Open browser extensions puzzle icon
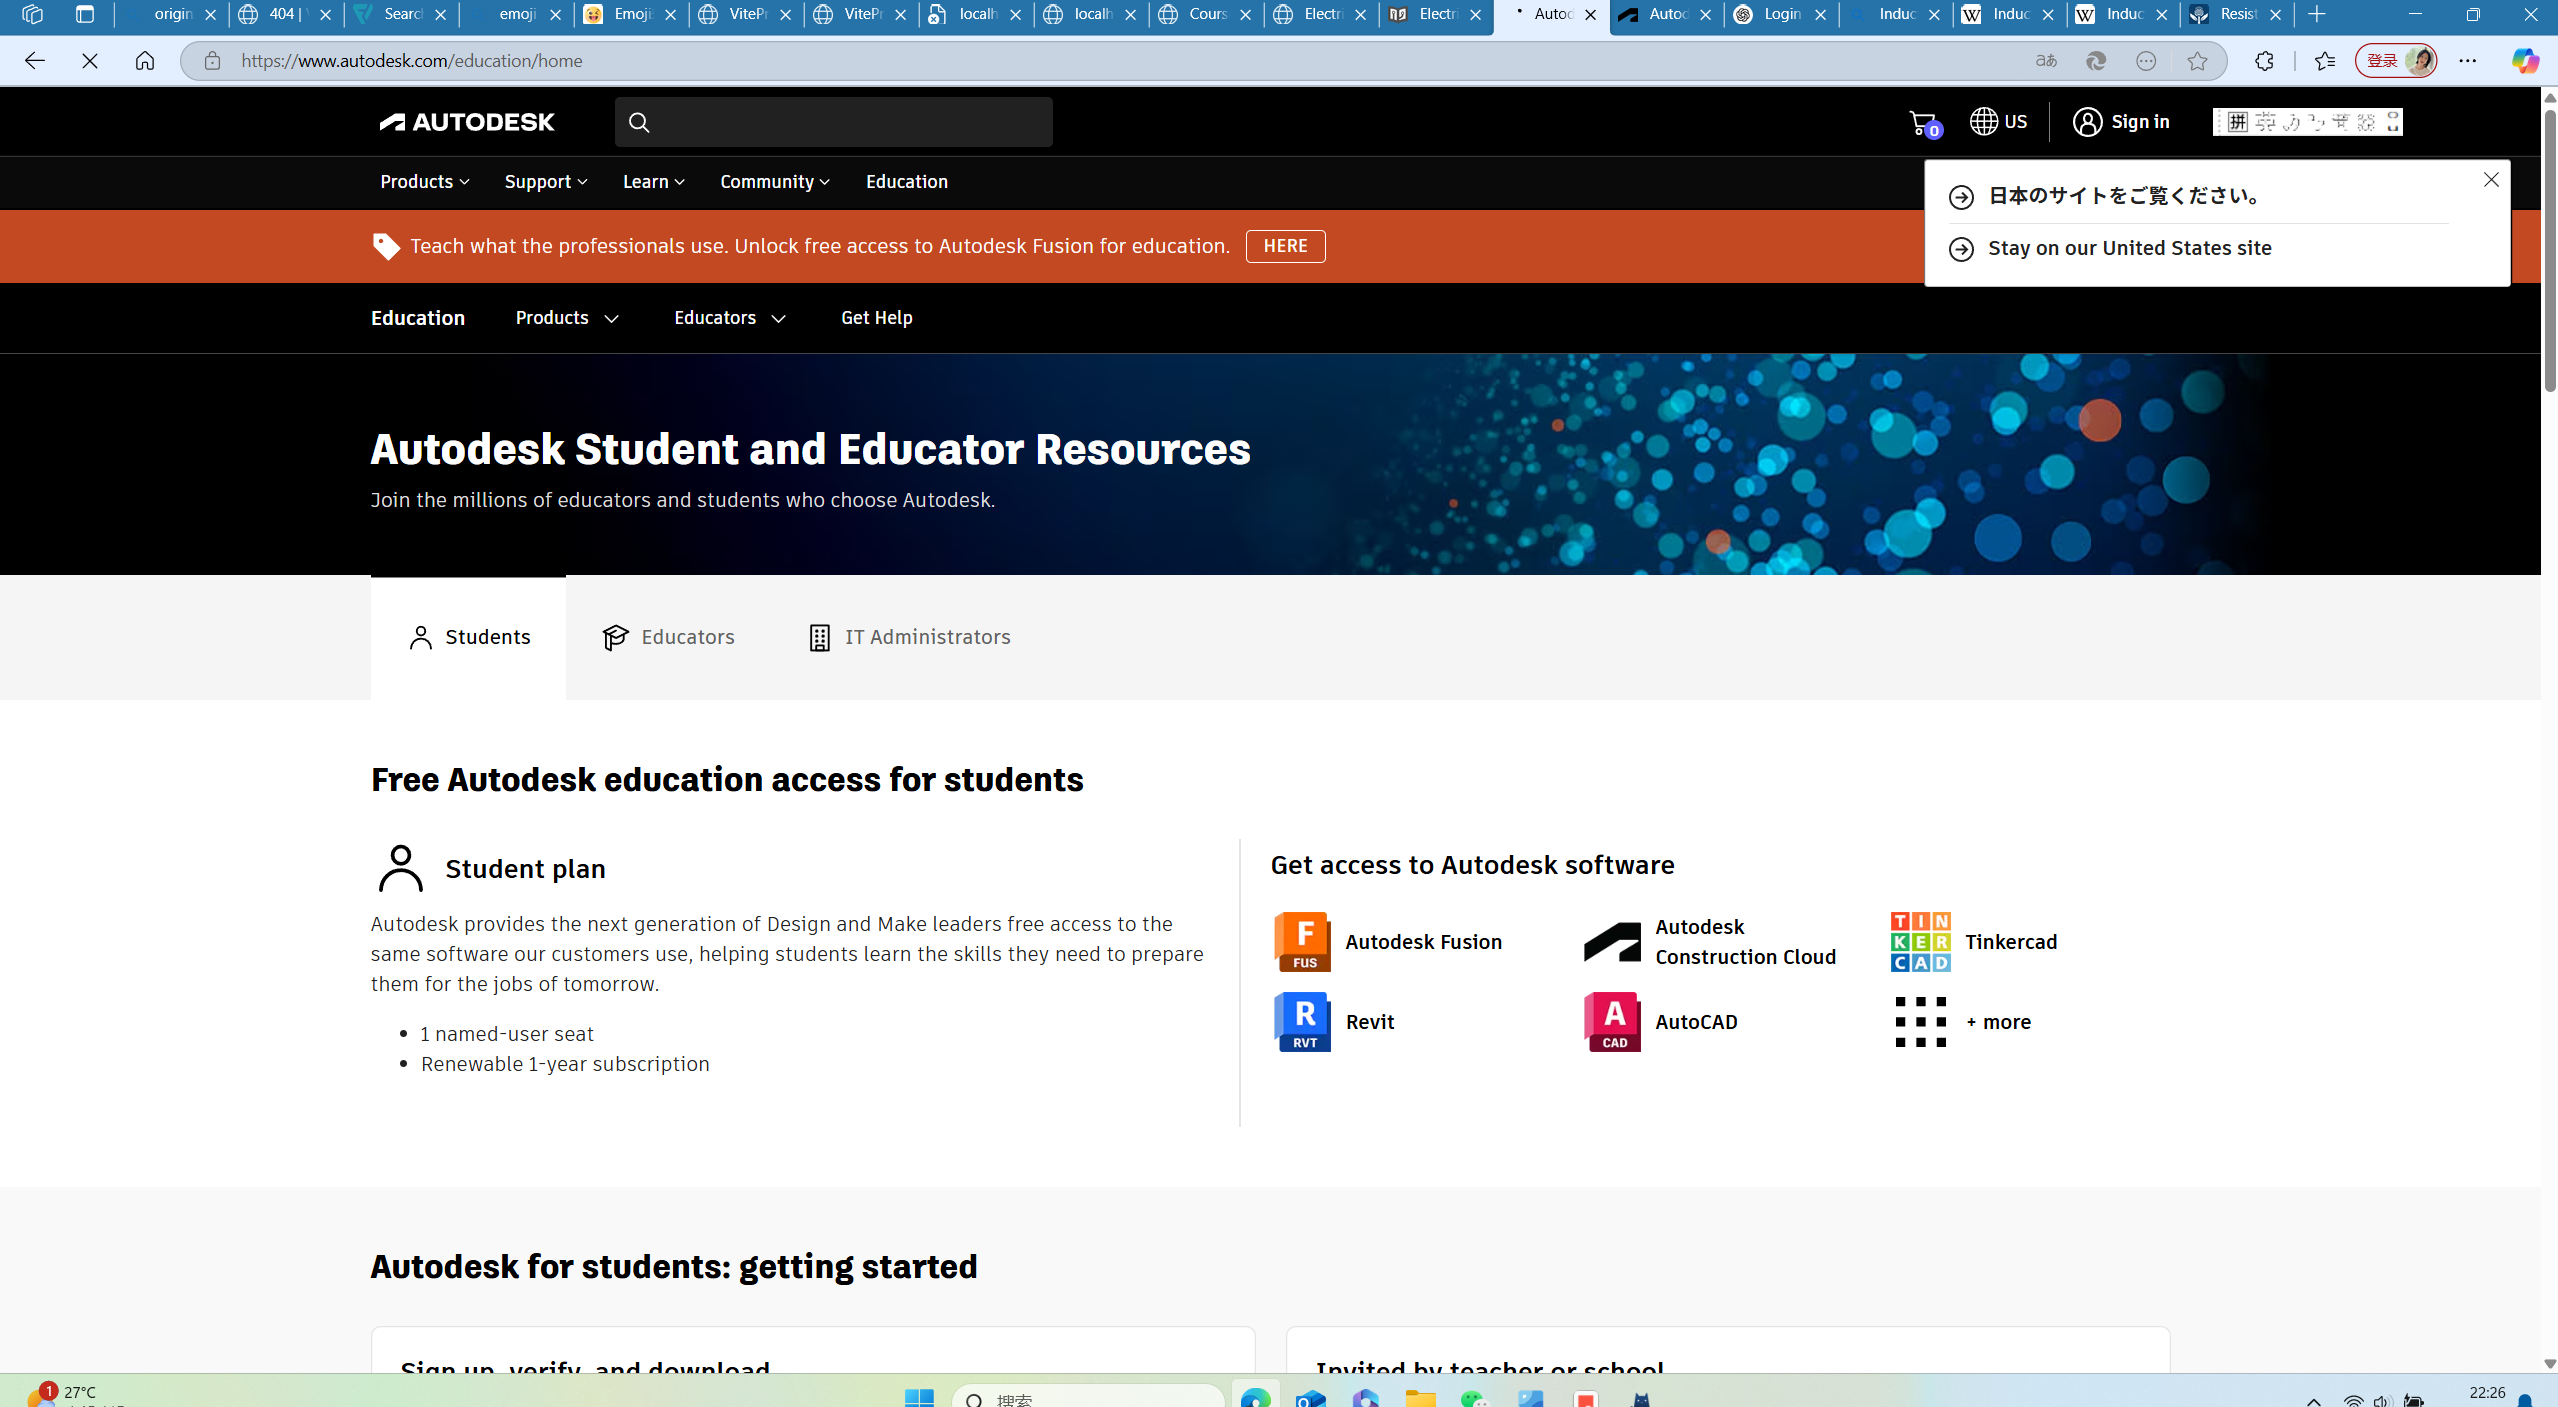 point(2264,61)
